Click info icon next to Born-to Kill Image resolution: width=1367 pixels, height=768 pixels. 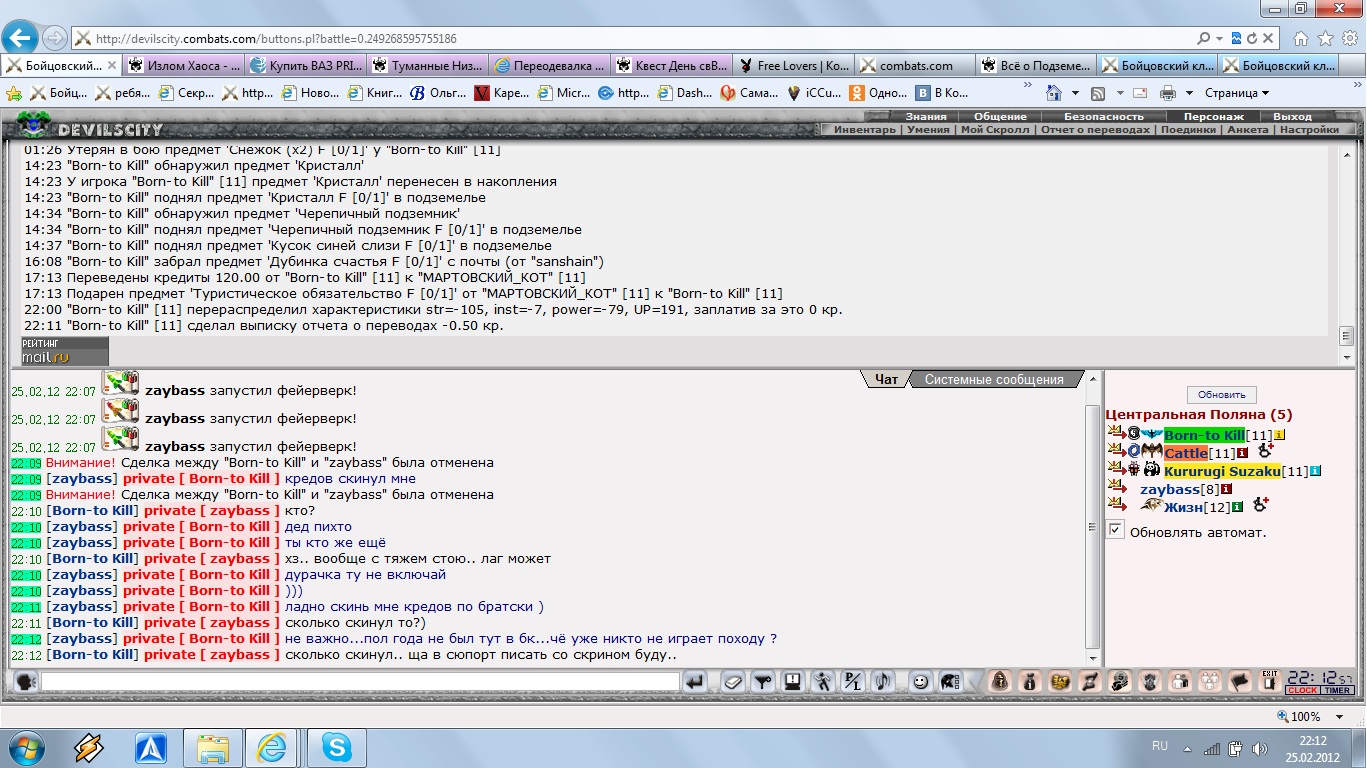pyautogui.click(x=1279, y=435)
